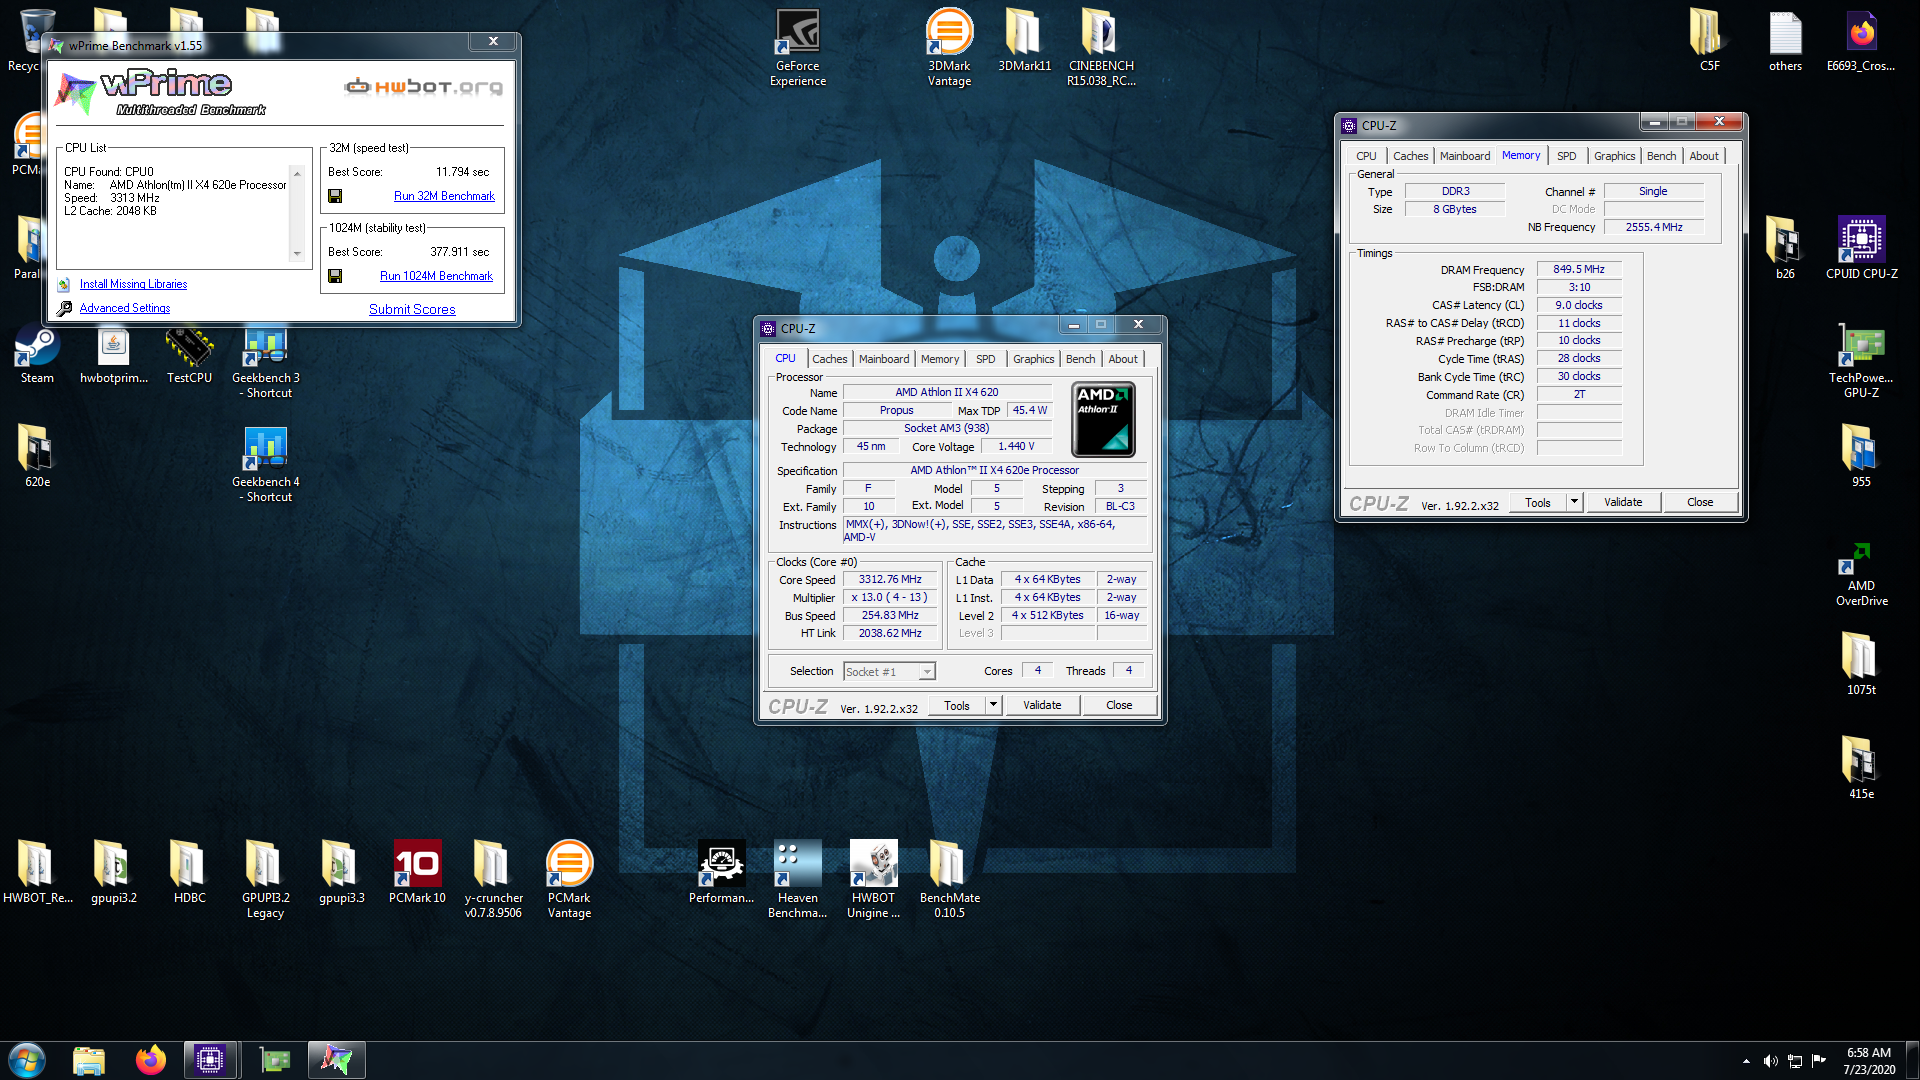The image size is (1920, 1080).
Task: Select SPD tab in Memory CPU-Z window
Action: (x=1567, y=156)
